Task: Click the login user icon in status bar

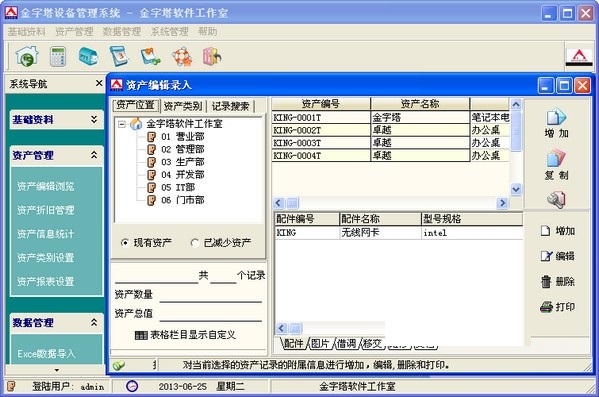Action: click(11, 386)
